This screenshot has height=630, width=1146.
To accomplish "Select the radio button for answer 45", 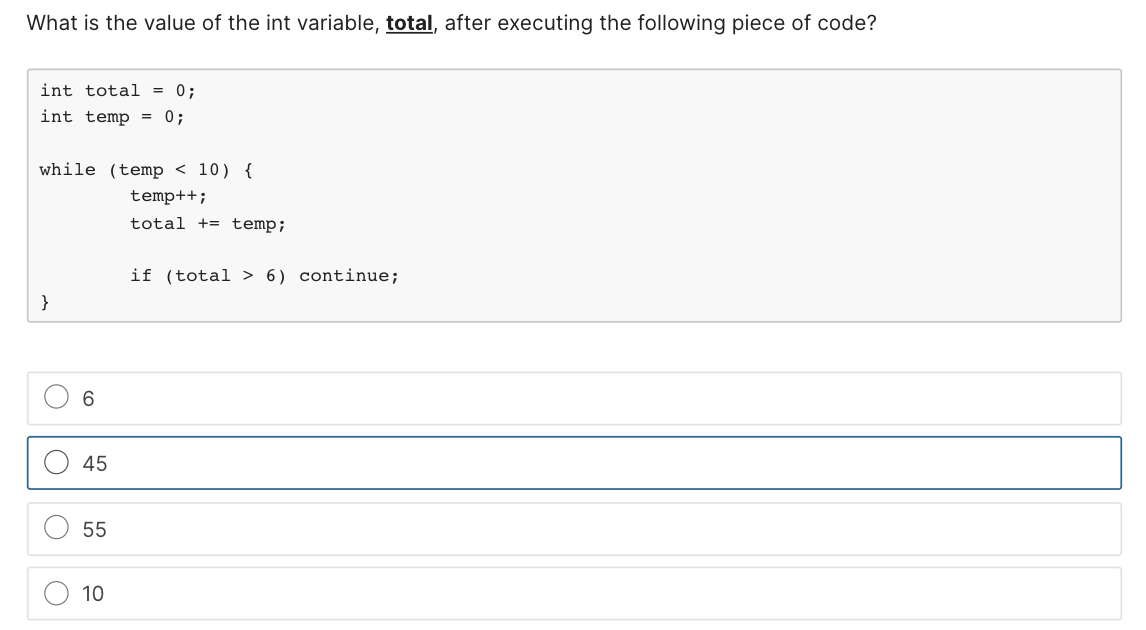I will [x=56, y=462].
